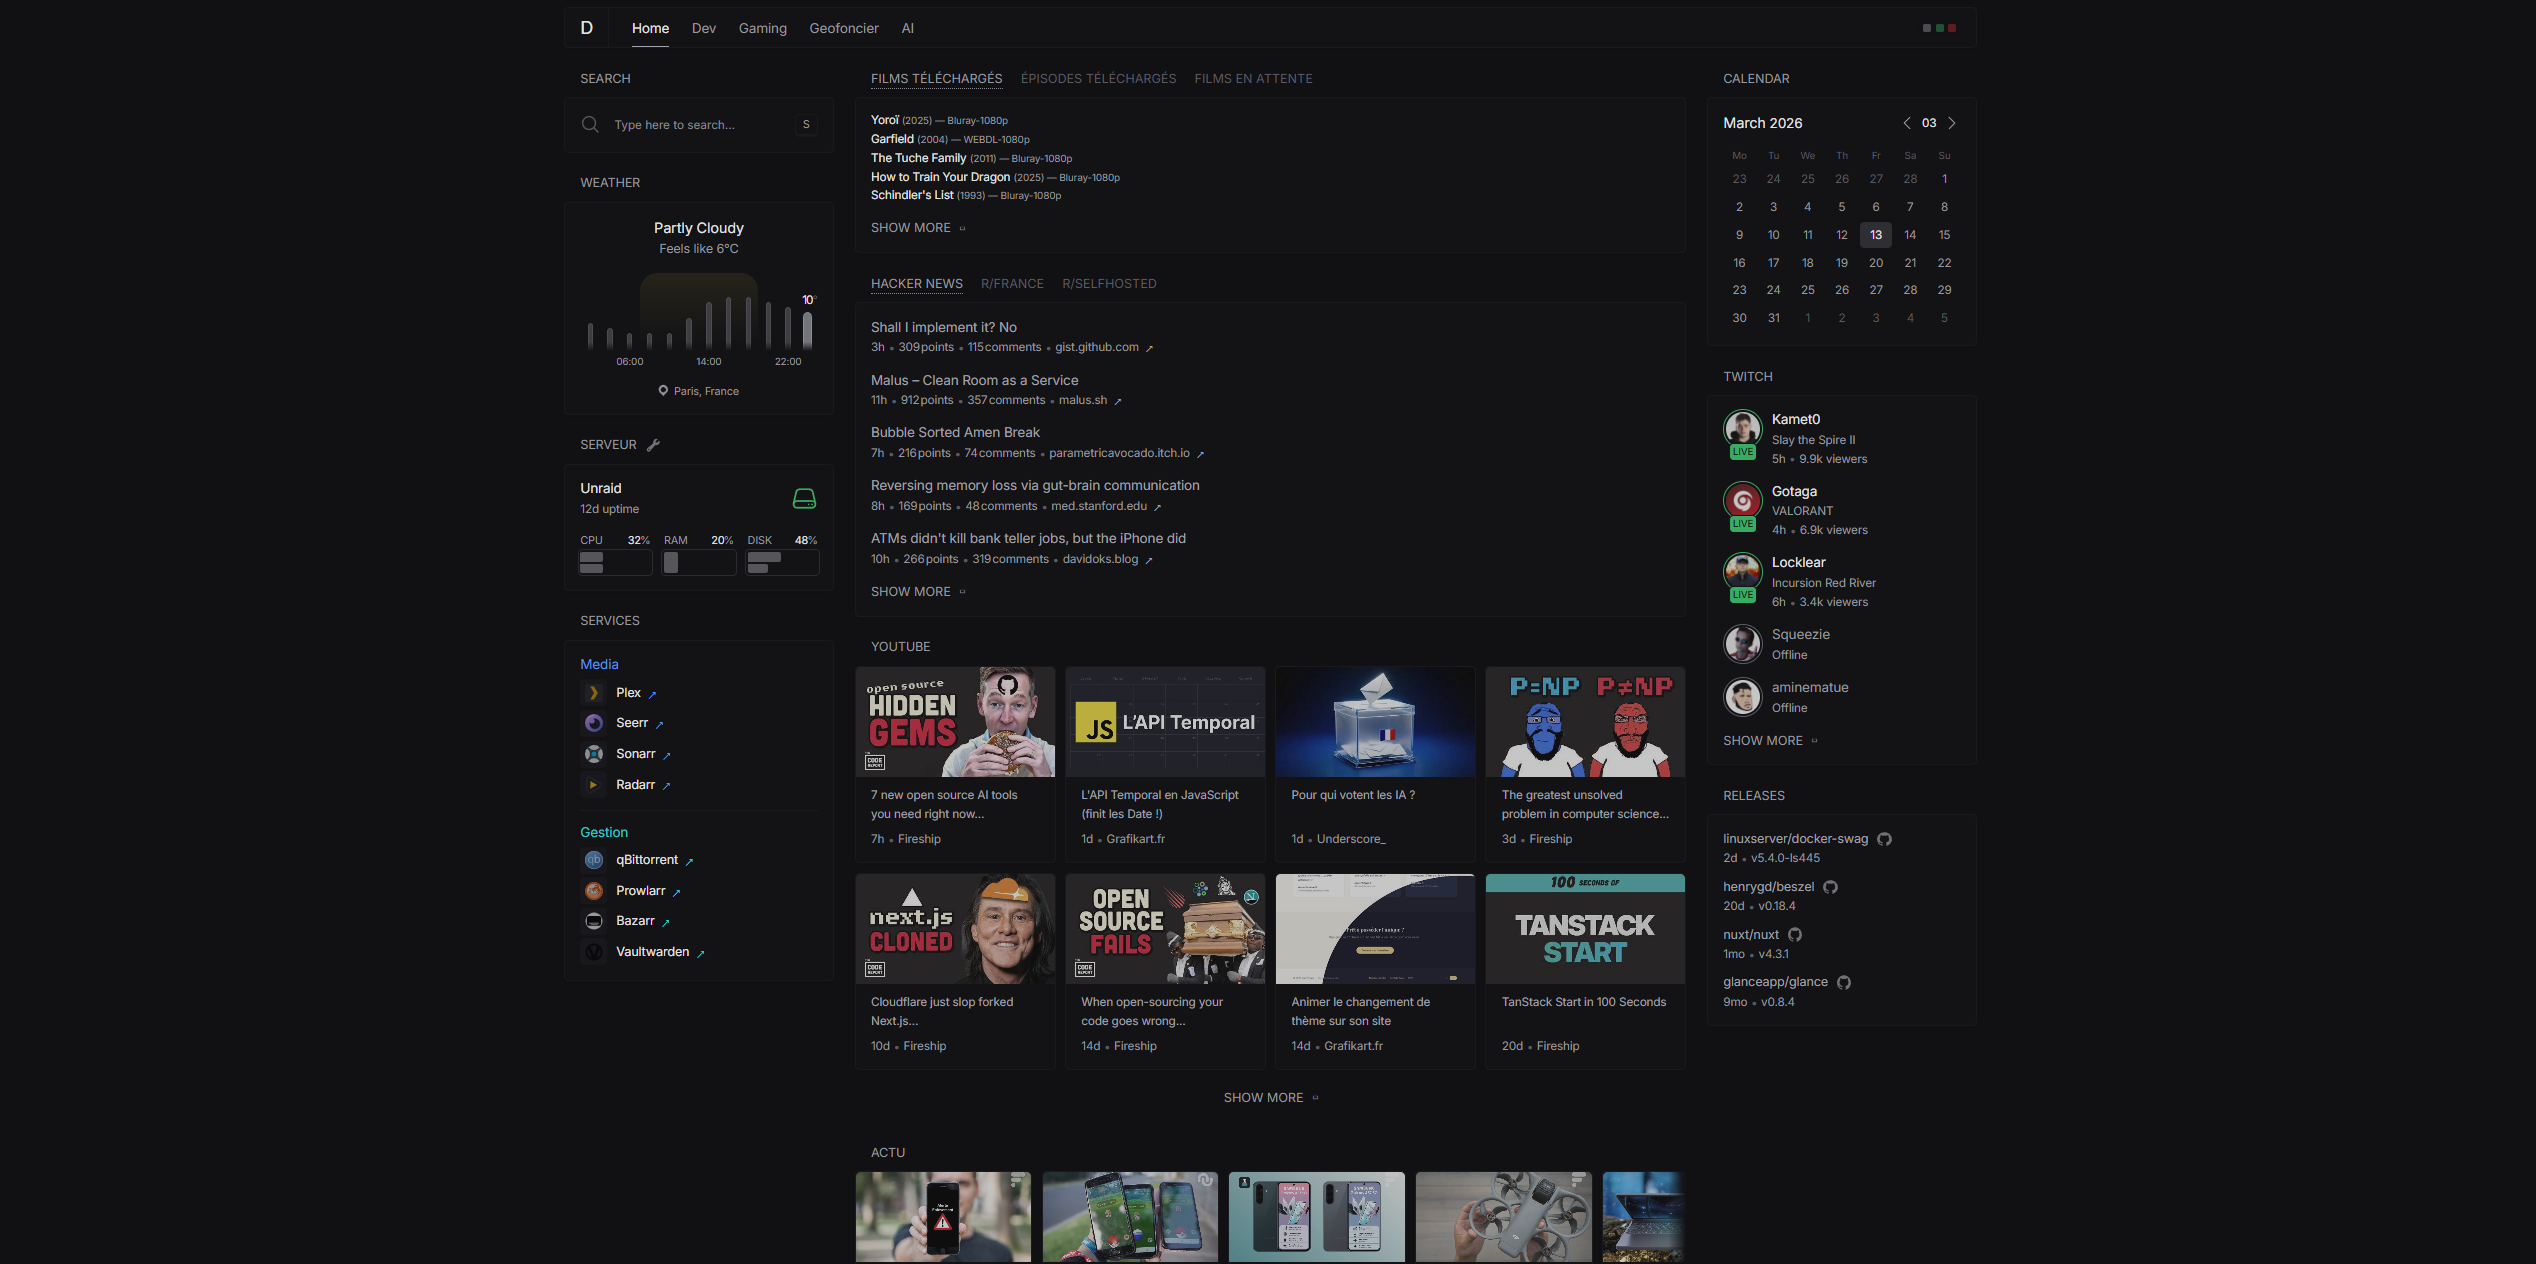2536x1264 pixels.
Task: Go to next month with the calendar chevron
Action: (x=1952, y=123)
